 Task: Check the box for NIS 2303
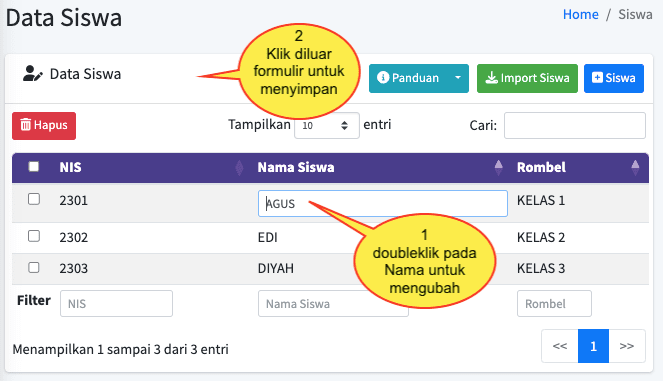(x=34, y=268)
